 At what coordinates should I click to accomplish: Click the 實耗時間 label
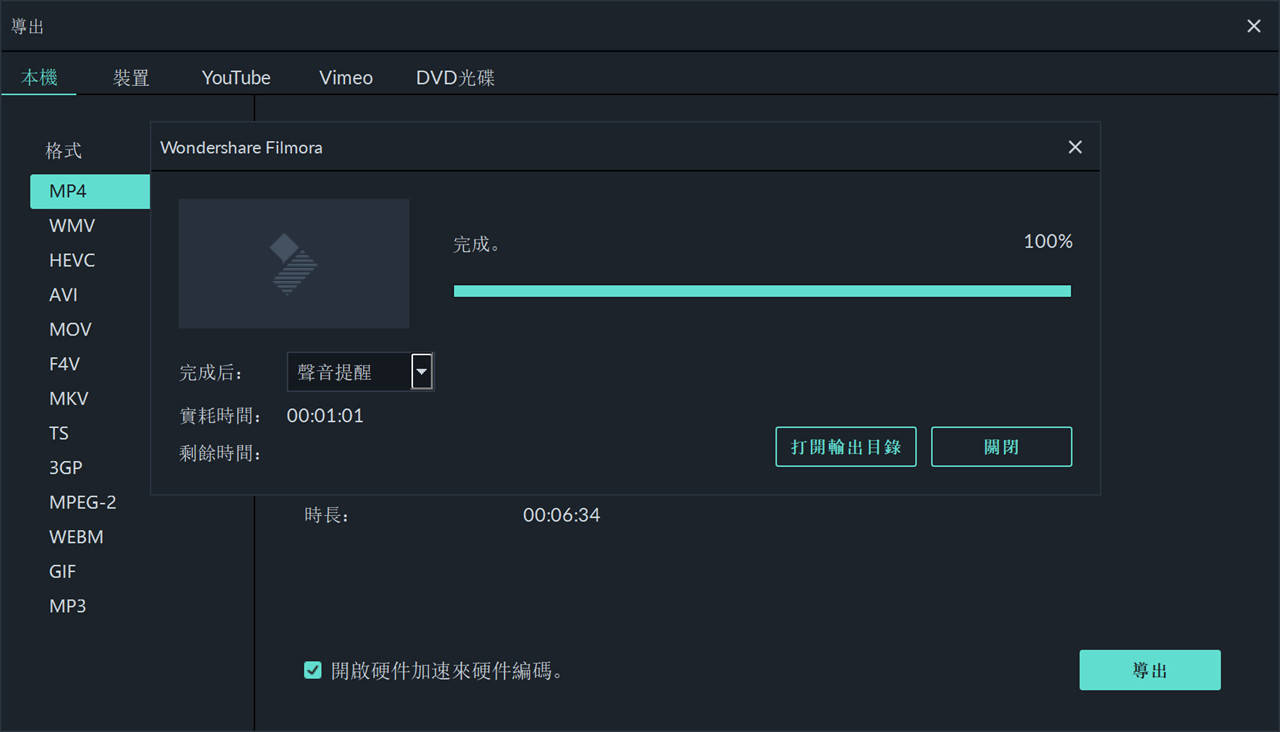point(221,416)
